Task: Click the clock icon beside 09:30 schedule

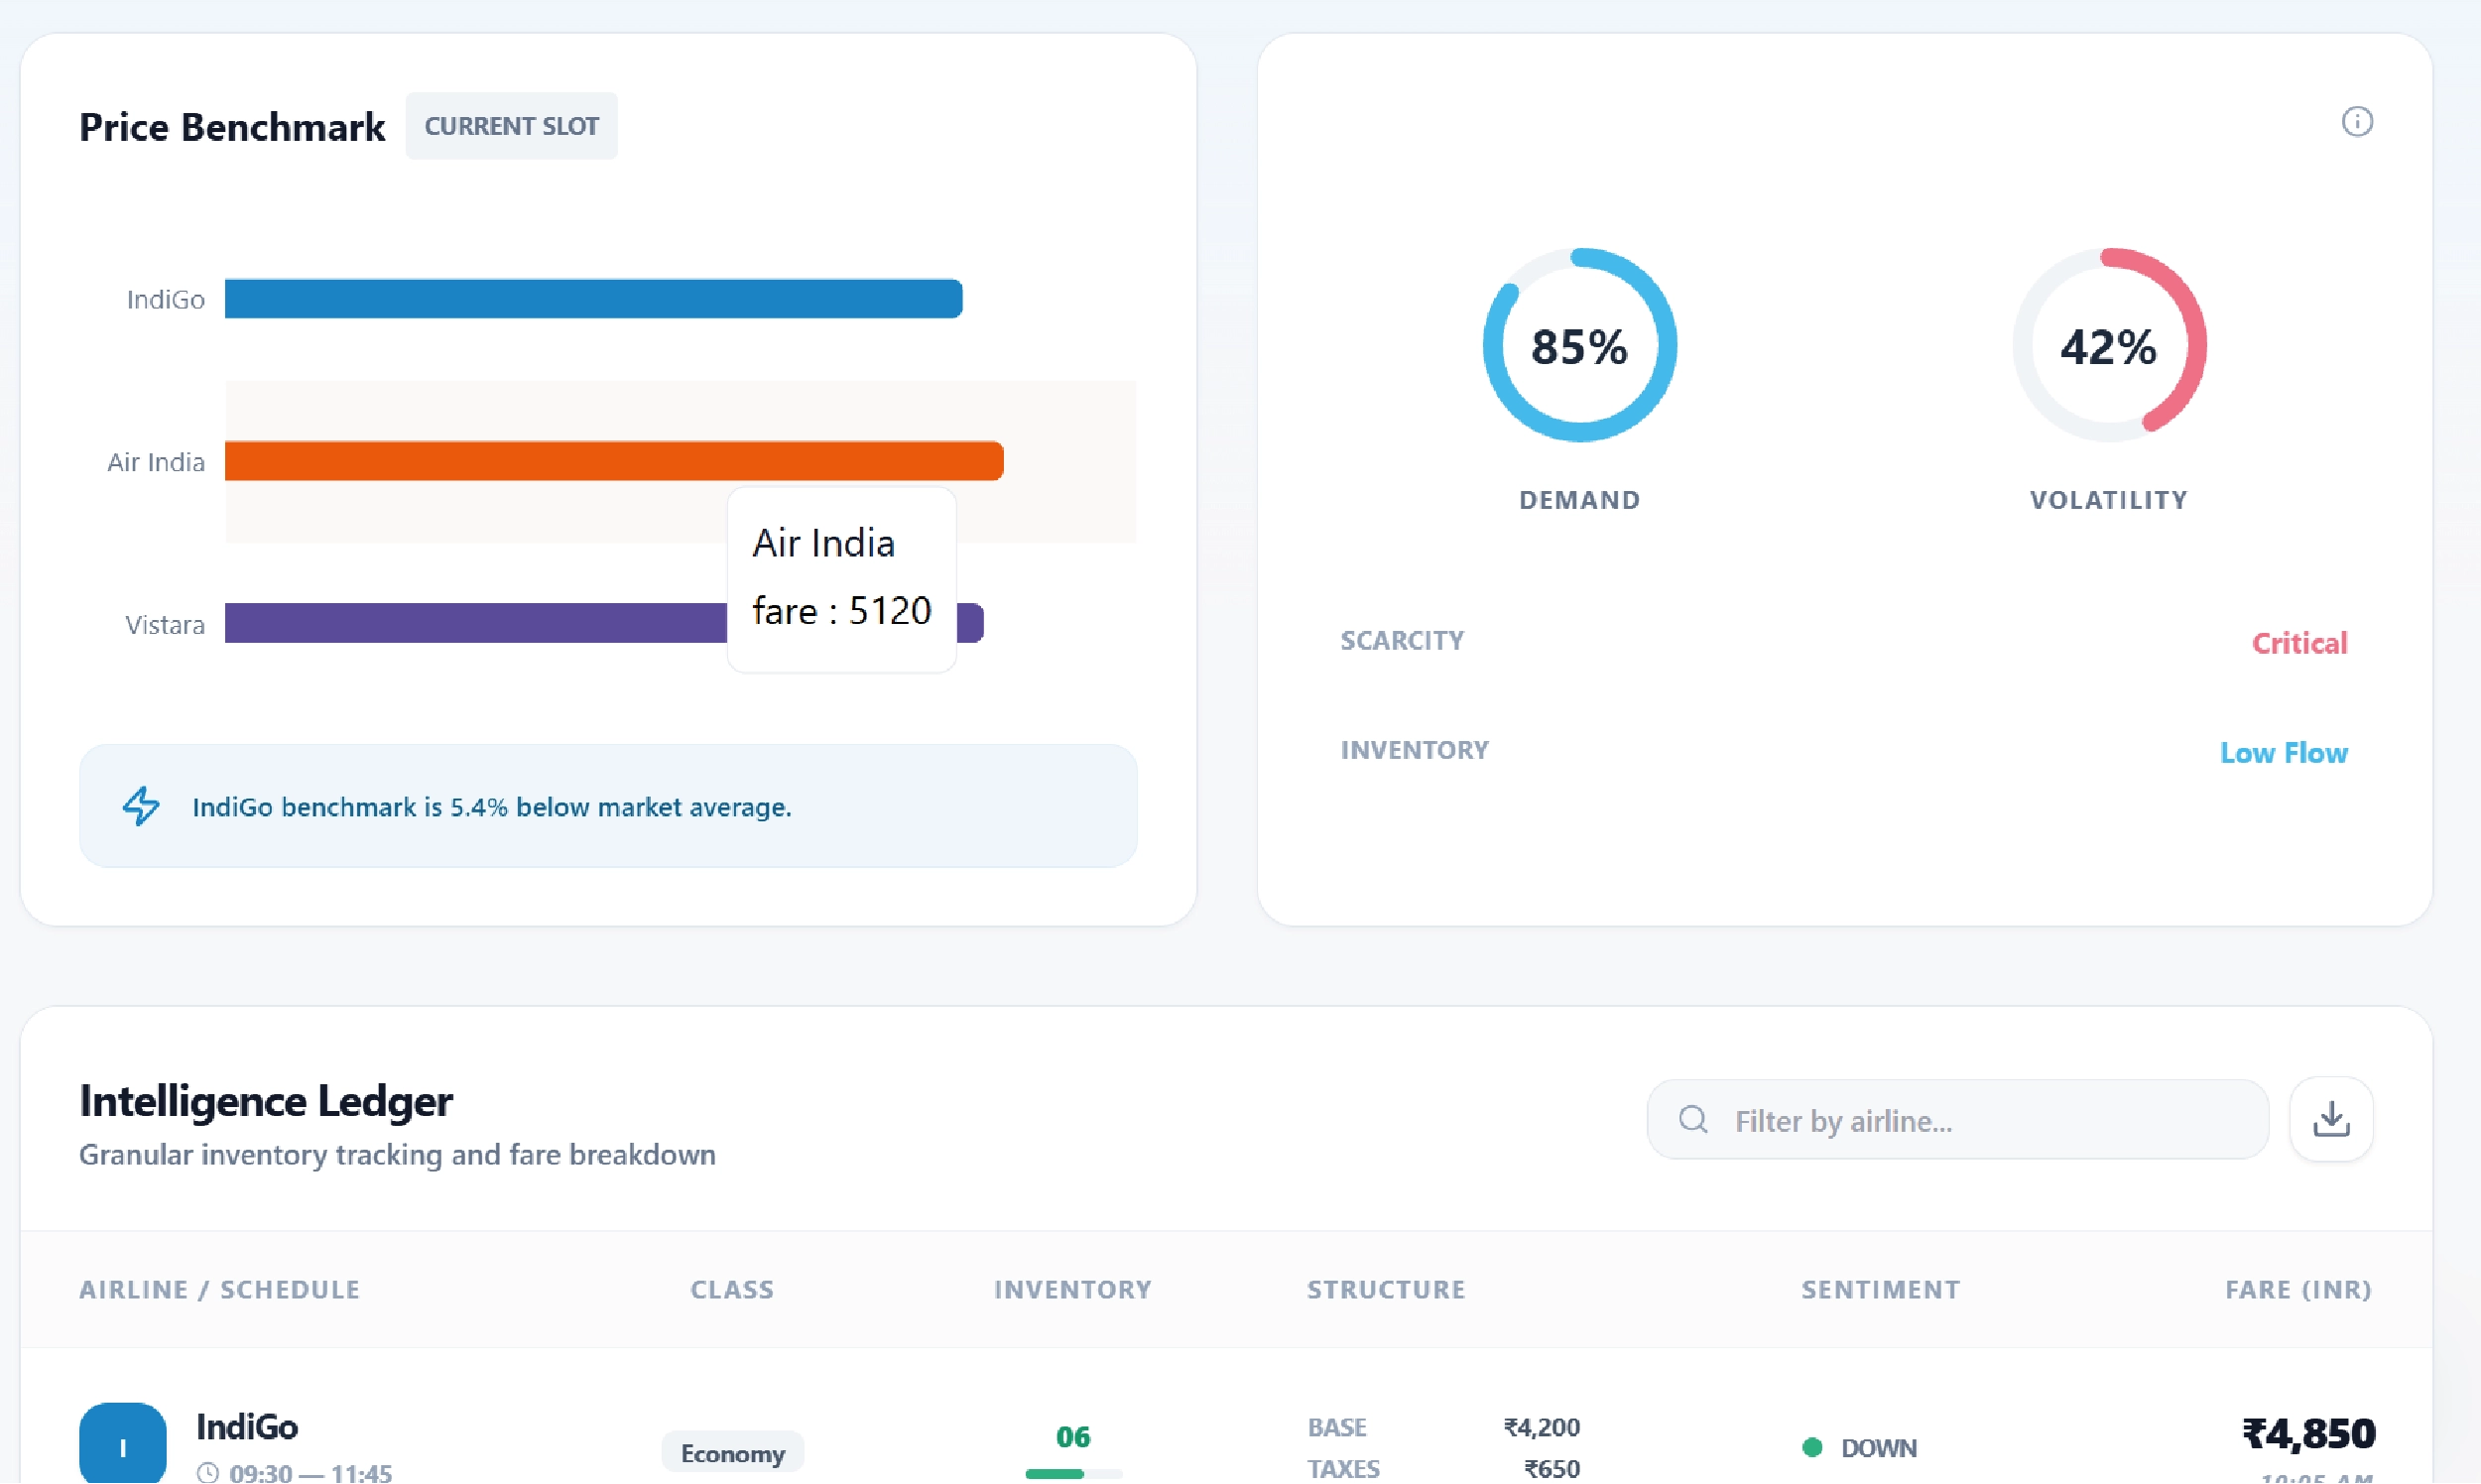Action: pyautogui.click(x=208, y=1473)
